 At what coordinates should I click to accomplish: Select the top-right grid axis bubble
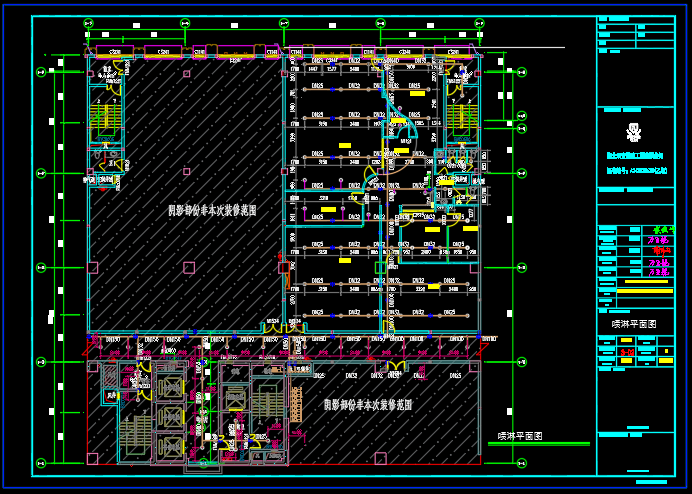click(478, 23)
